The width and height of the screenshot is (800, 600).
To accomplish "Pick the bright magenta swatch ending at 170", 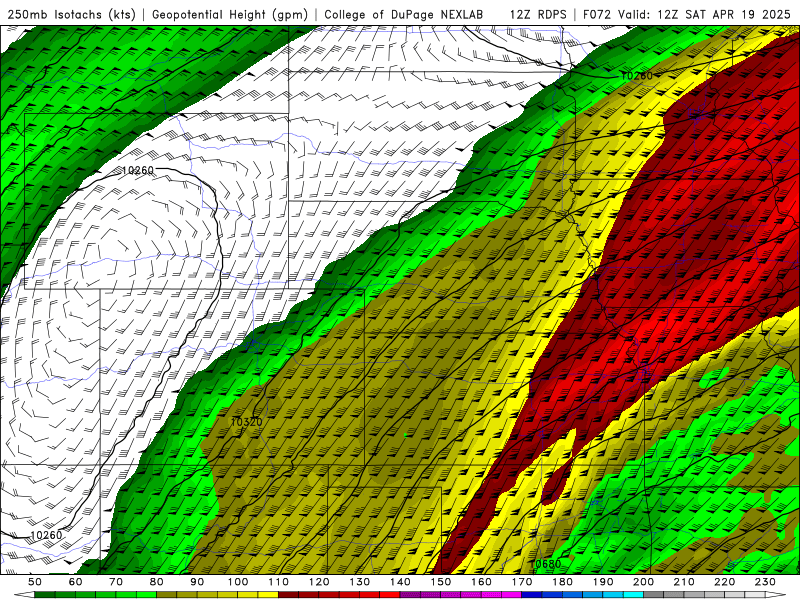I will tap(511, 594).
